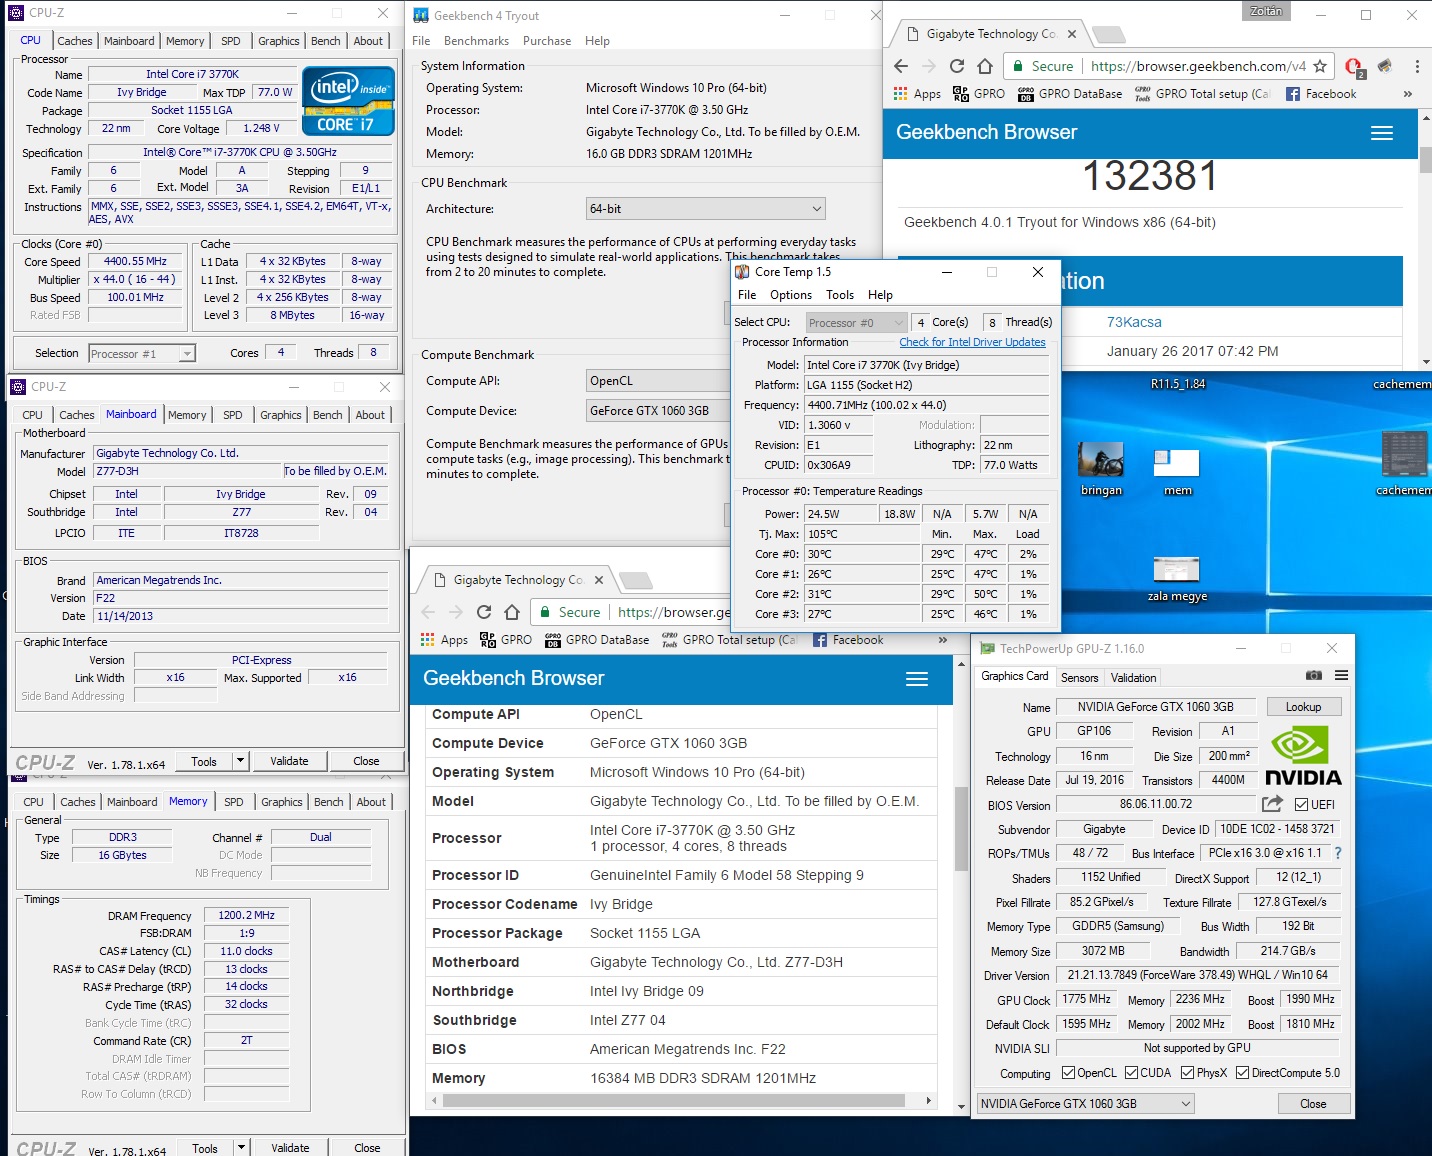Show hidden bookmarks via the » chevron beside score 132381

(1408, 94)
